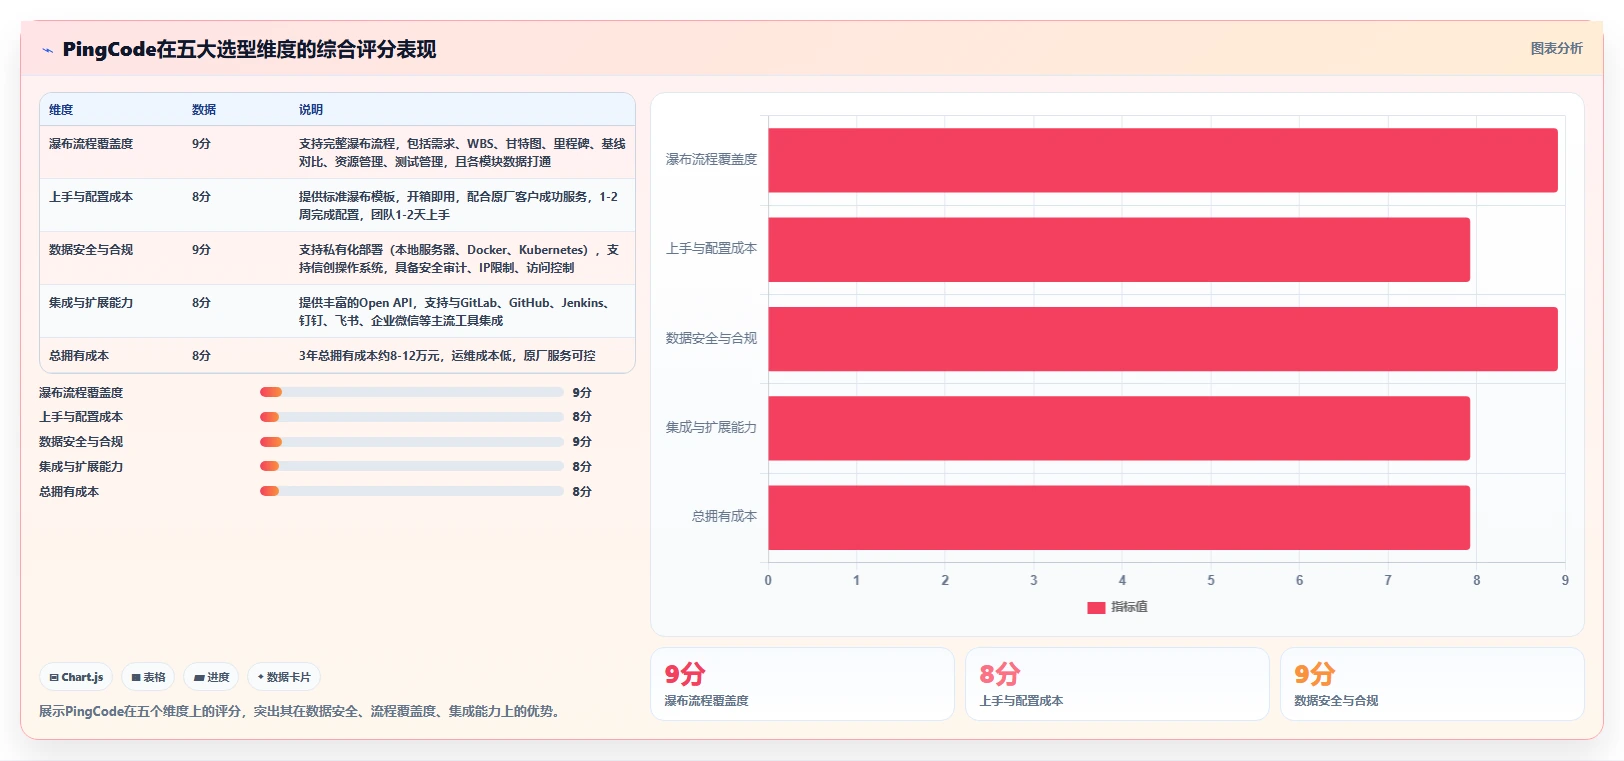
Task: Click the 上手与配置成本 progress bar
Action: point(411,417)
